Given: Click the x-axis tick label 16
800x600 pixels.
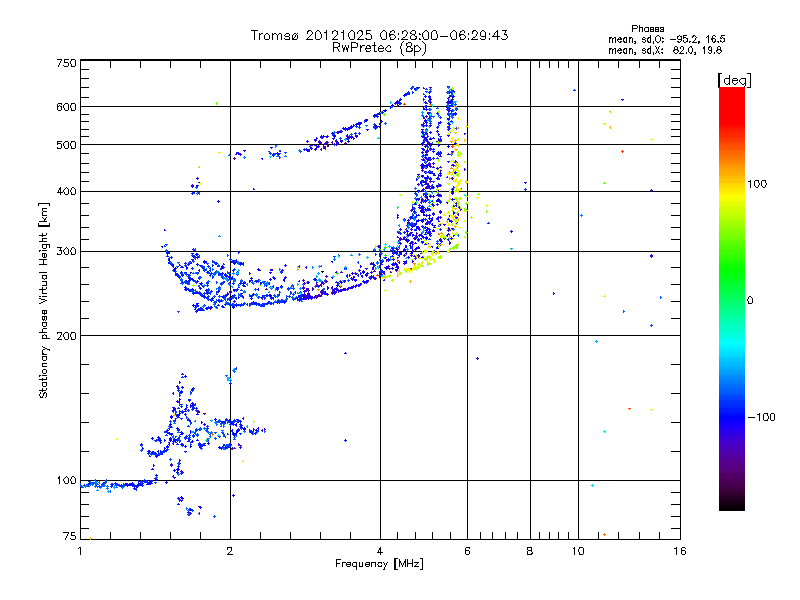Looking at the screenshot, I should 680,551.
